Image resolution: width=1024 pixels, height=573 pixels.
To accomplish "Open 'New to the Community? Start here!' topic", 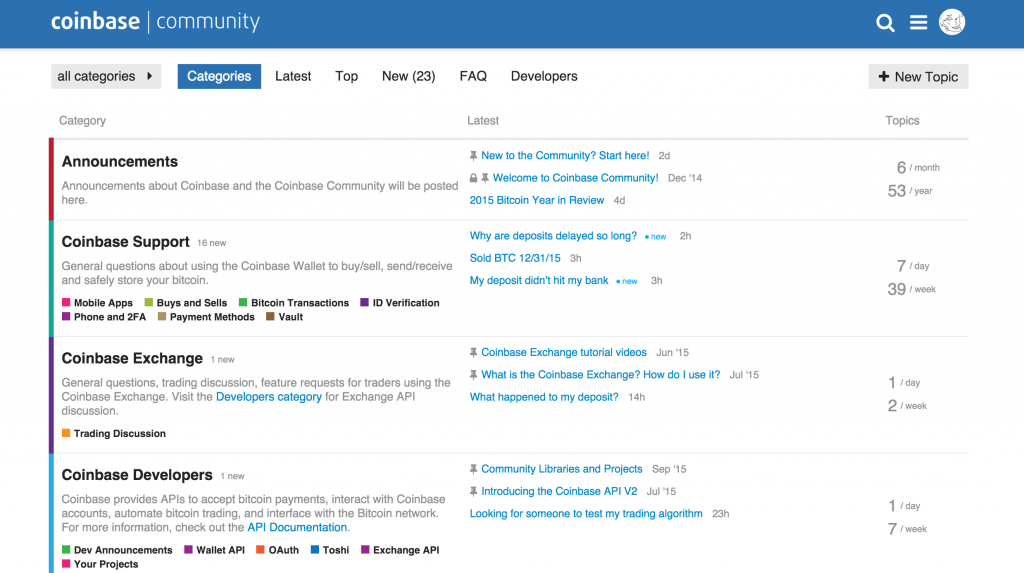I will [565, 156].
